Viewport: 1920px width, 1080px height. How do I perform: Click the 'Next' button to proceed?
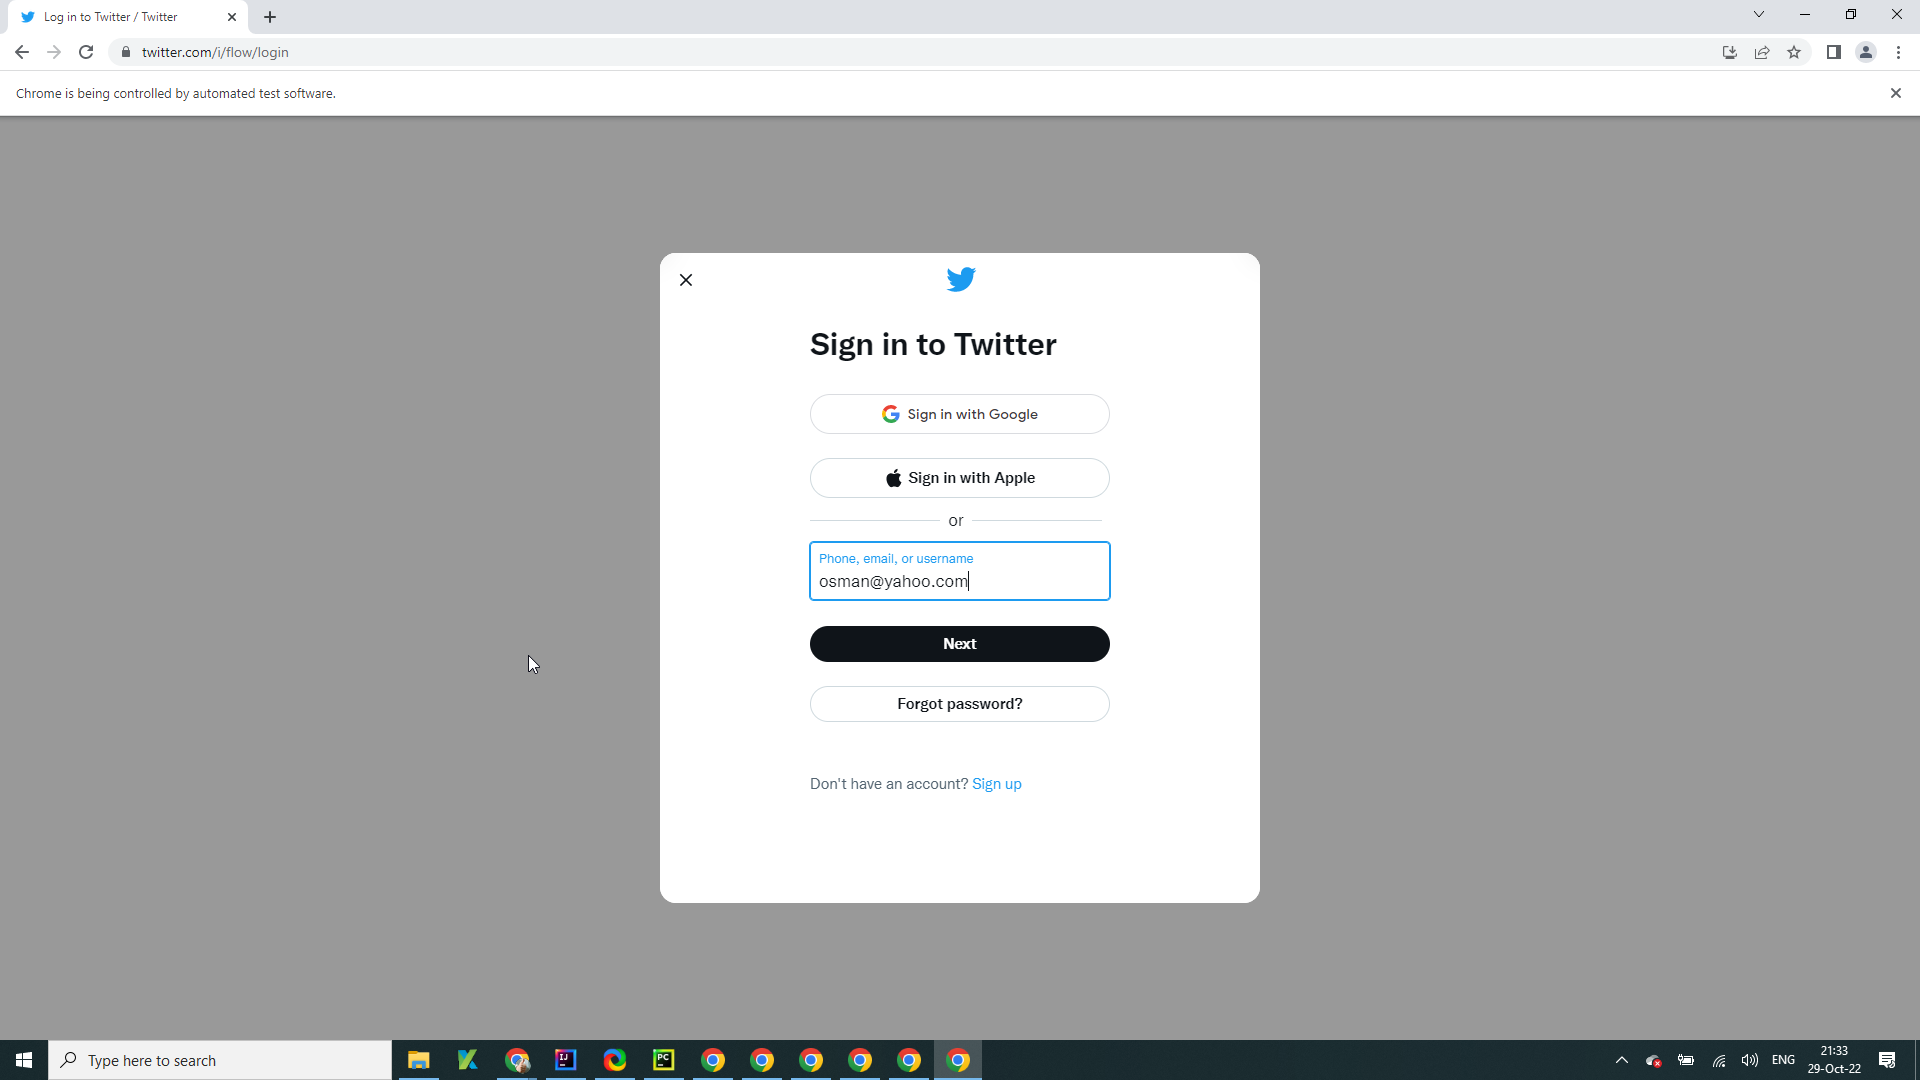click(960, 644)
